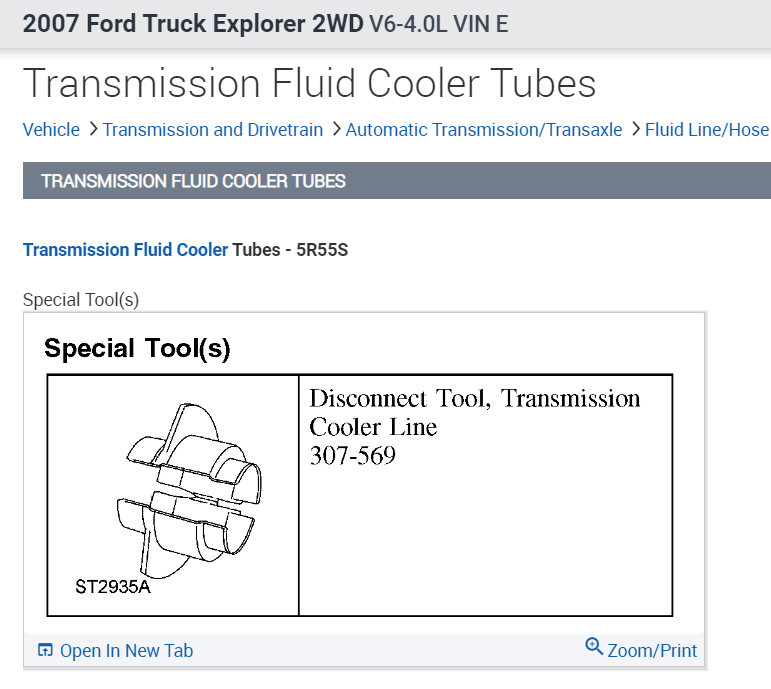Click chevron before Fluid Line/Hose breadcrumb
Image resolution: width=771 pixels, height=689 pixels.
click(x=634, y=129)
